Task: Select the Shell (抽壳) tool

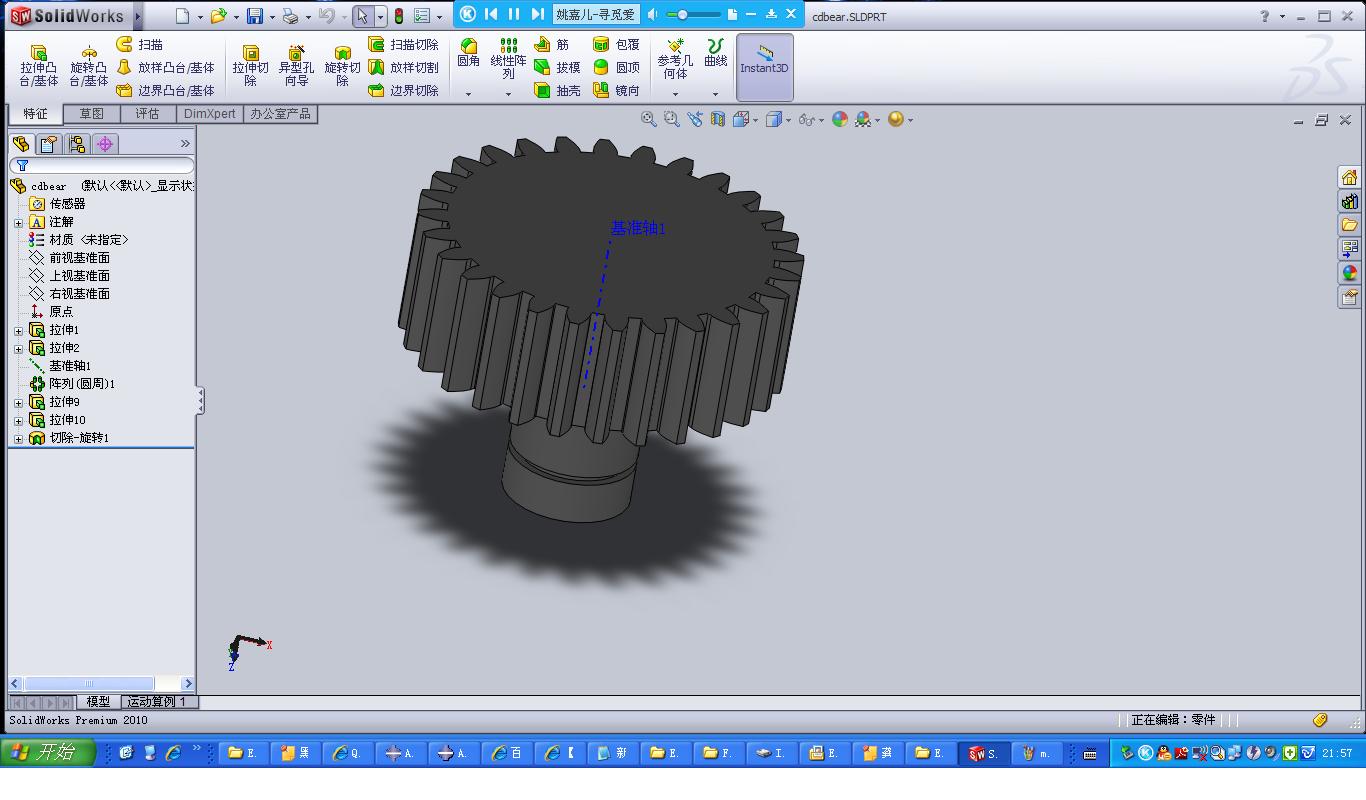Action: point(557,90)
